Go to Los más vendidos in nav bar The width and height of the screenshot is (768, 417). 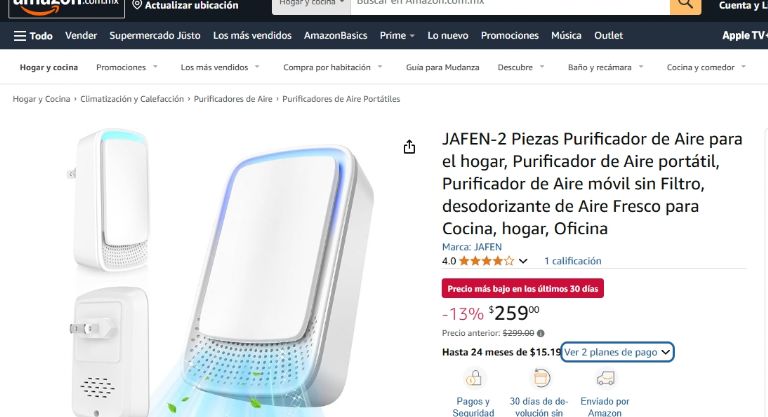pyautogui.click(x=252, y=36)
